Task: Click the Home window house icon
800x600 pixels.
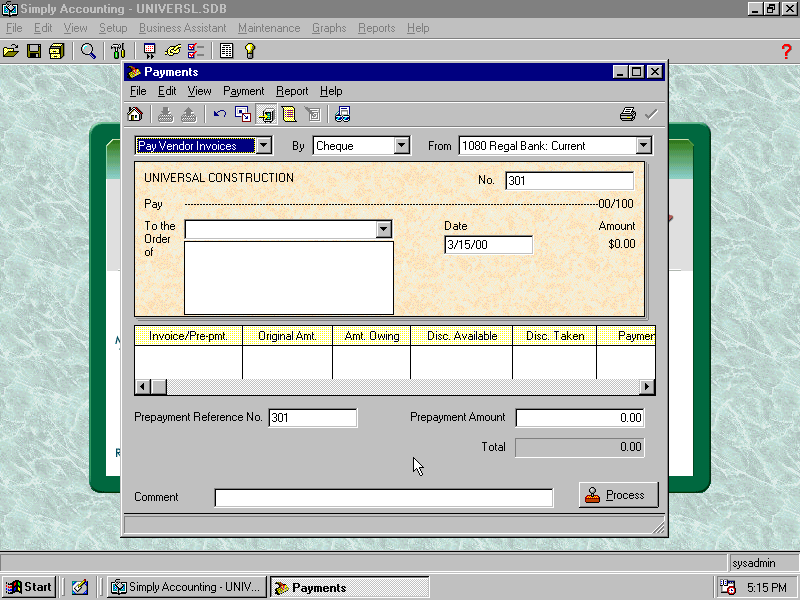Action: (135, 114)
